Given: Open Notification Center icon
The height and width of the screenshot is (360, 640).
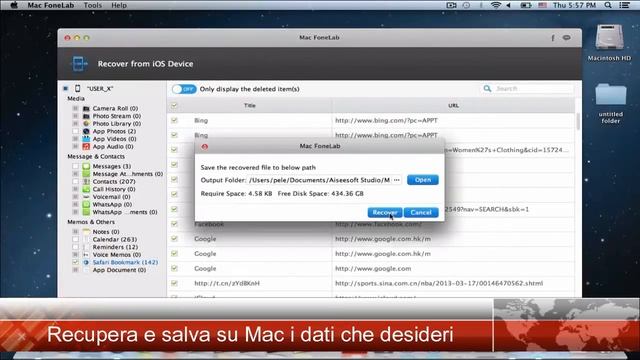Looking at the screenshot, I should 624,5.
